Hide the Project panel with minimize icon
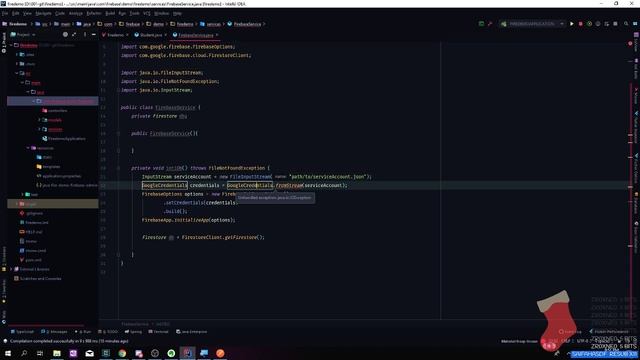 click(93, 35)
